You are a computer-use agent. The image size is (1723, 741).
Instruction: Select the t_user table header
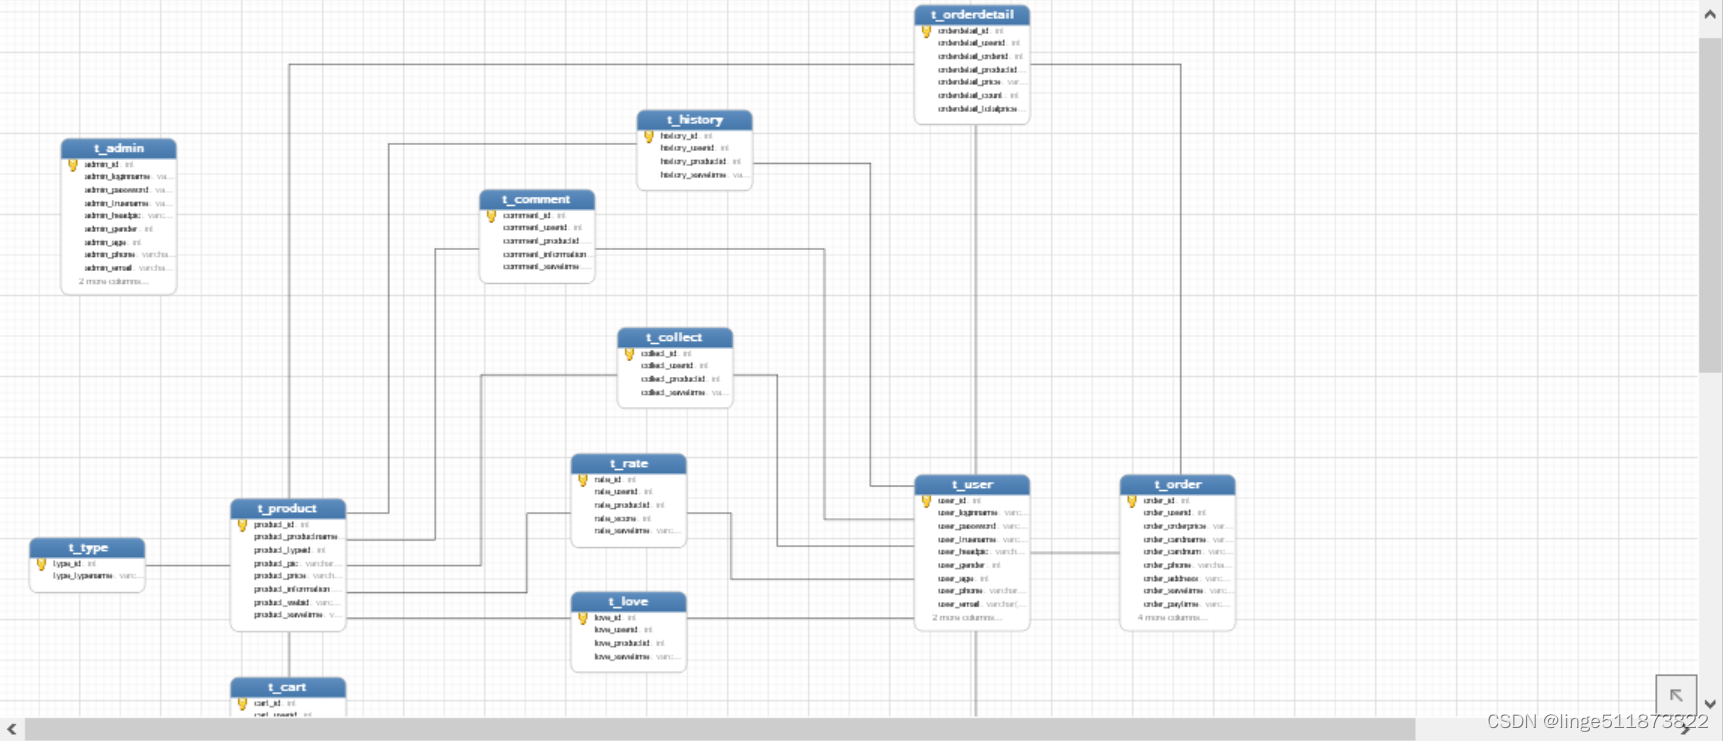click(x=972, y=484)
